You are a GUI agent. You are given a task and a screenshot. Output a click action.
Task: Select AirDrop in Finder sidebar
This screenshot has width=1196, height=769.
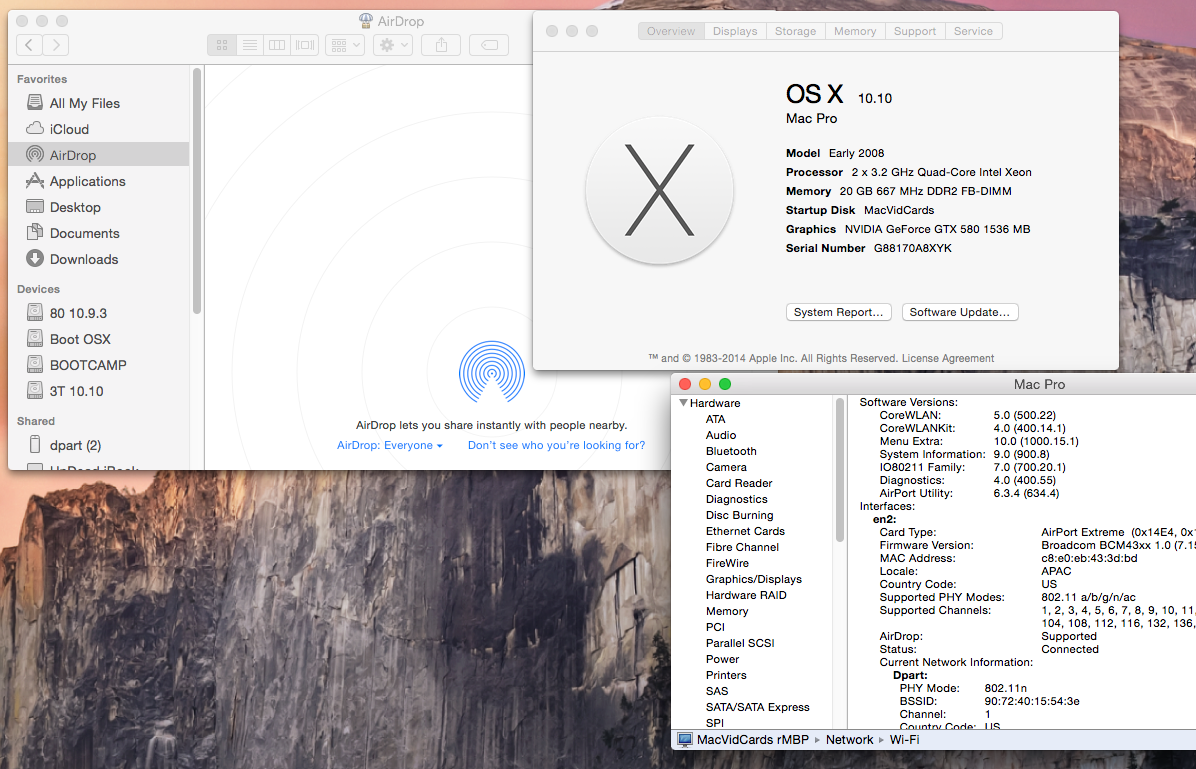coord(99,155)
